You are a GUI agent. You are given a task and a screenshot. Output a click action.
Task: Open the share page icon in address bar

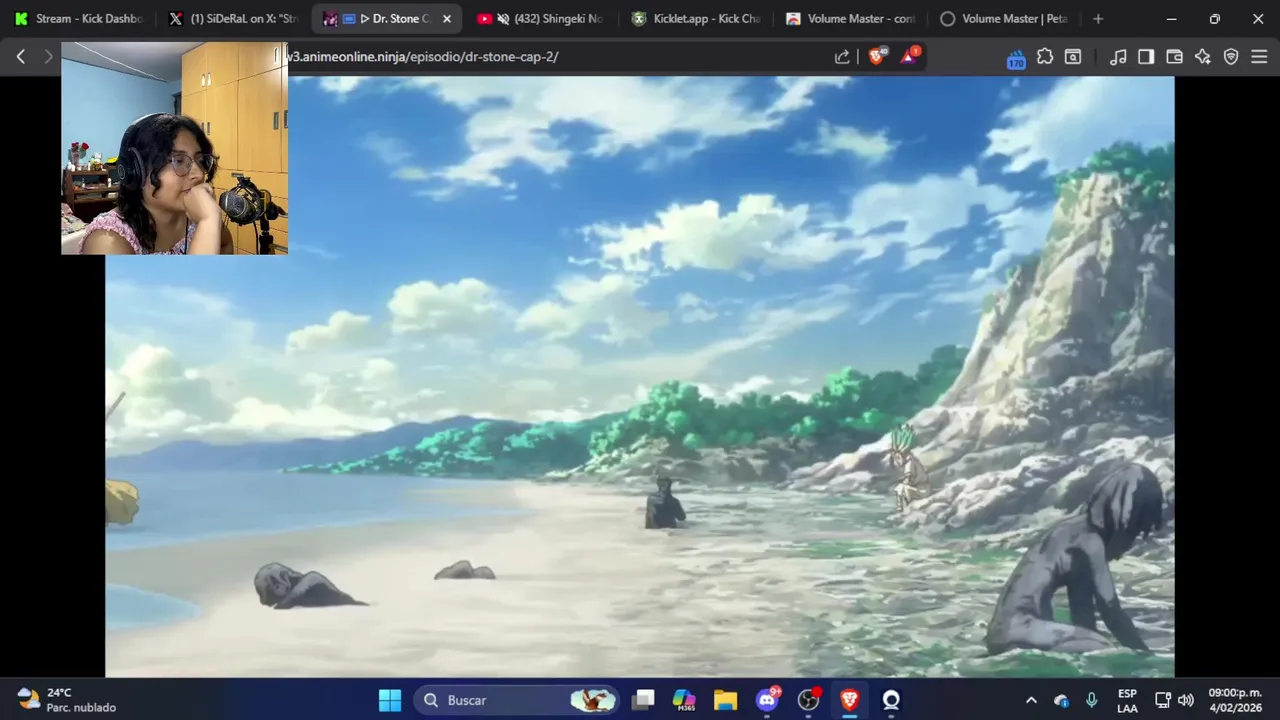tap(842, 57)
